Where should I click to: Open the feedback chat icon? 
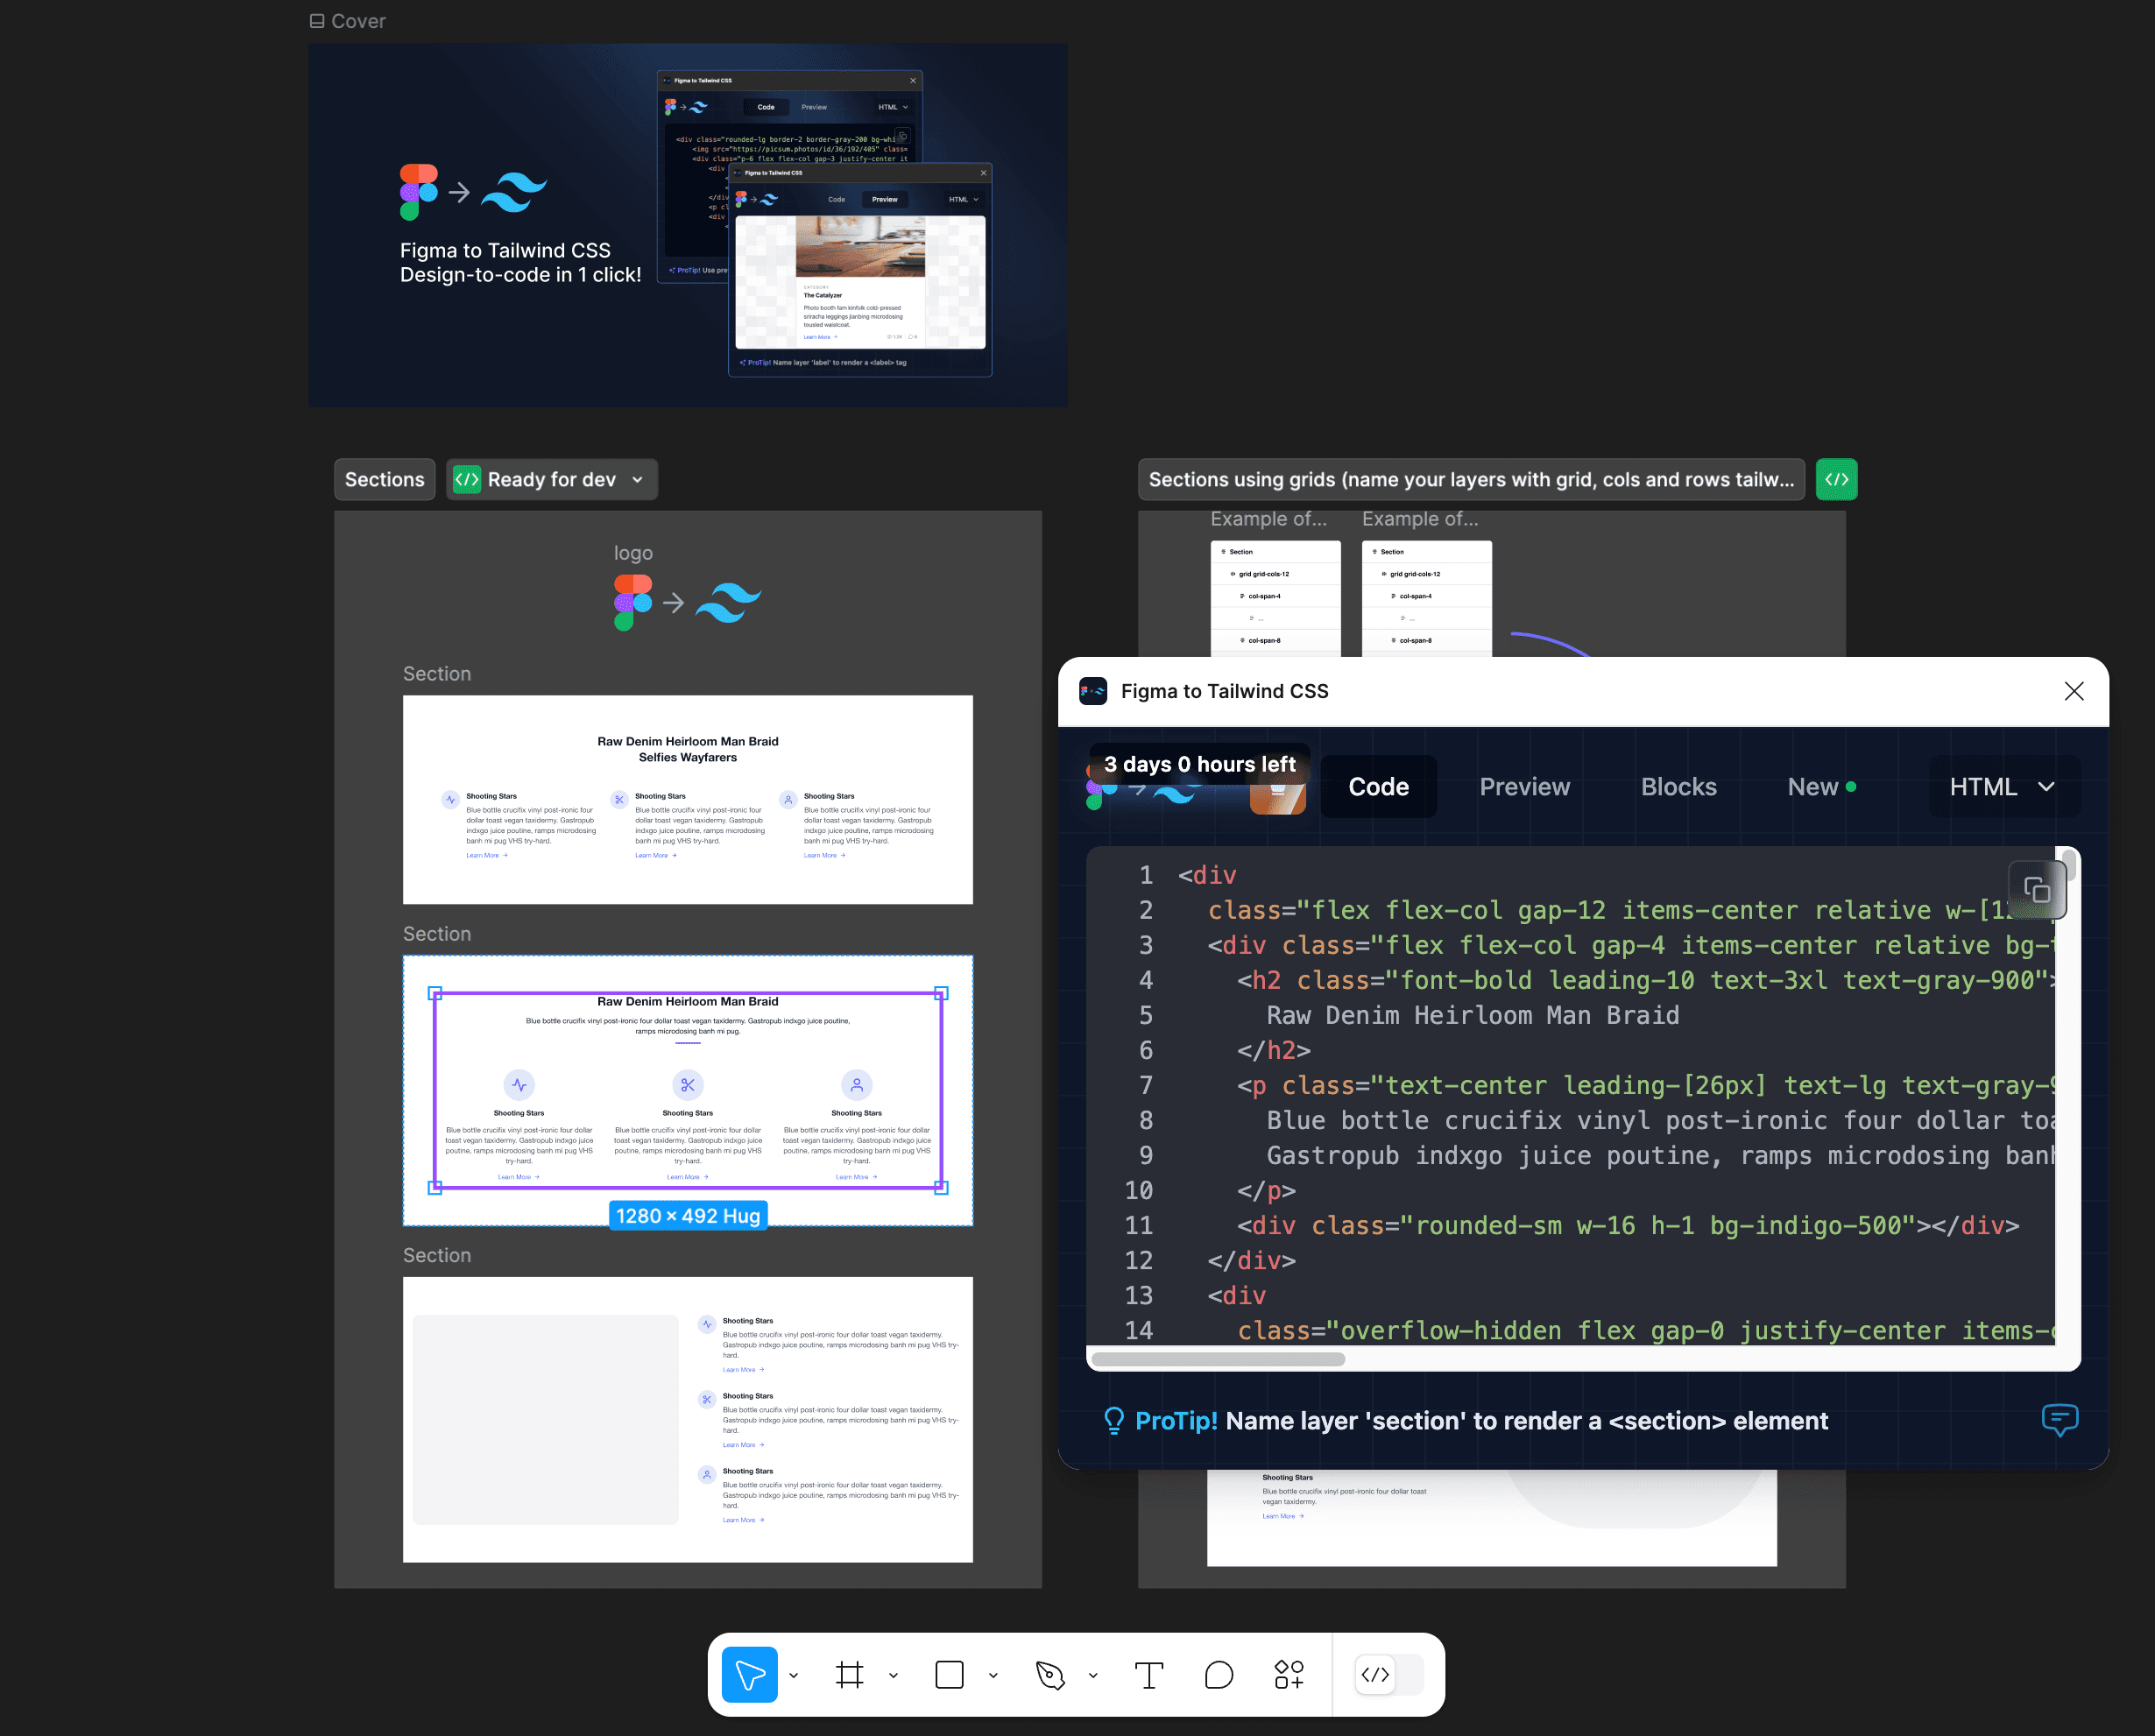coord(2059,1419)
